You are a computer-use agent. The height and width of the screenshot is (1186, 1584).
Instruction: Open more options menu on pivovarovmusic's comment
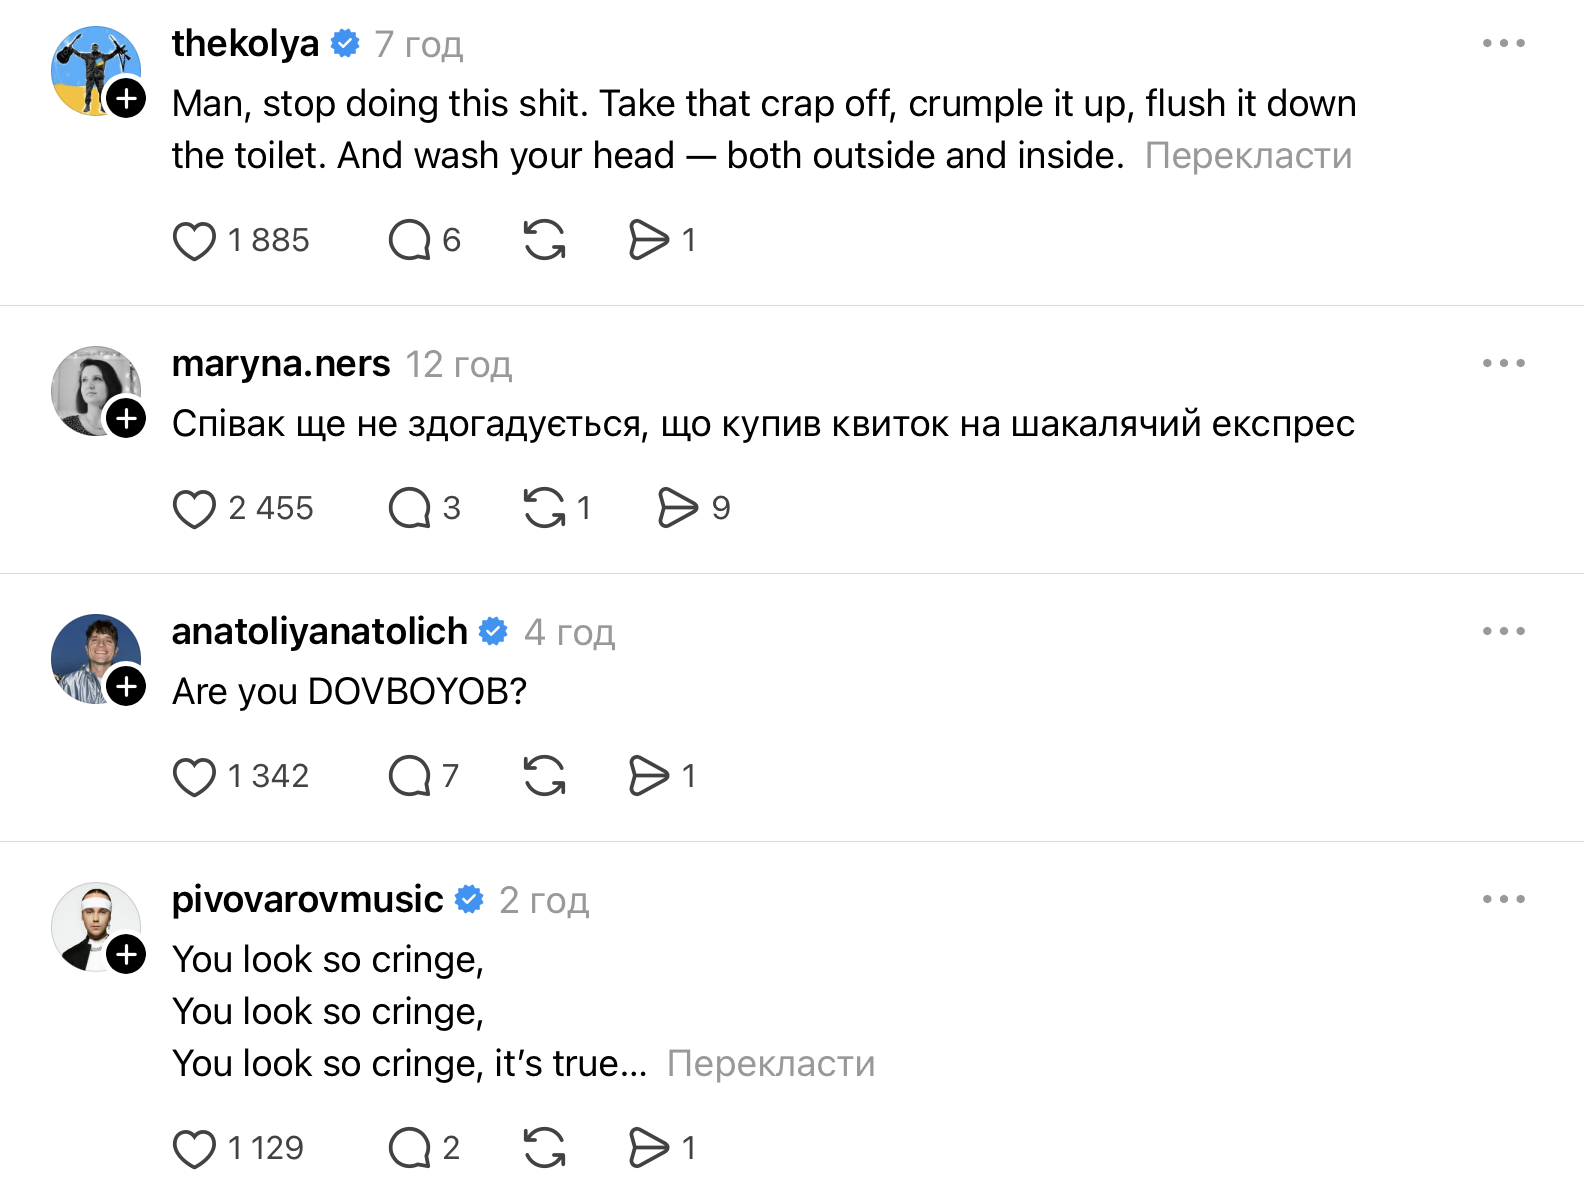click(1503, 899)
